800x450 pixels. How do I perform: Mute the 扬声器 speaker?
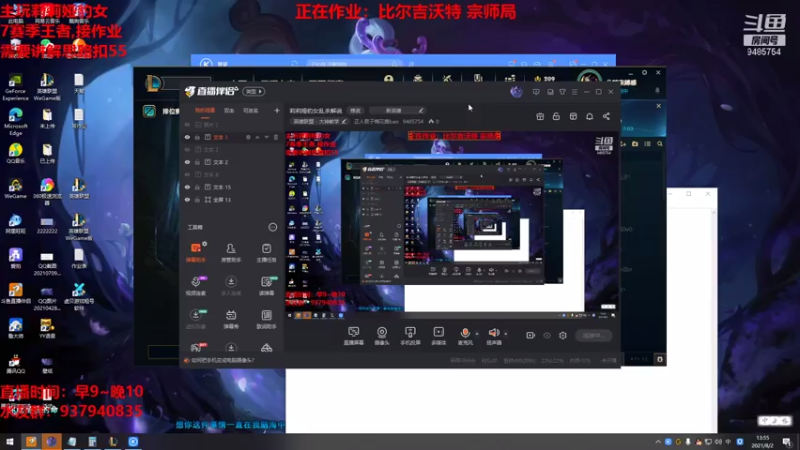[x=493, y=336]
